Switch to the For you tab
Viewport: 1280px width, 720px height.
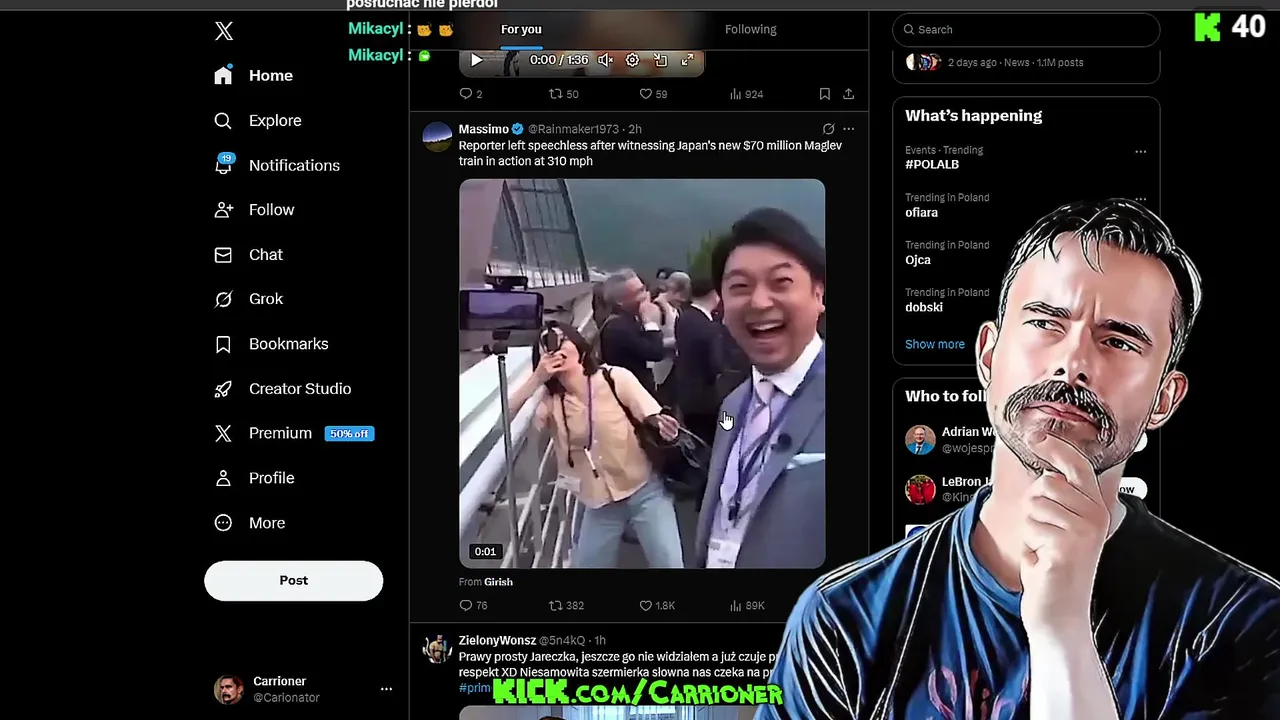(521, 30)
